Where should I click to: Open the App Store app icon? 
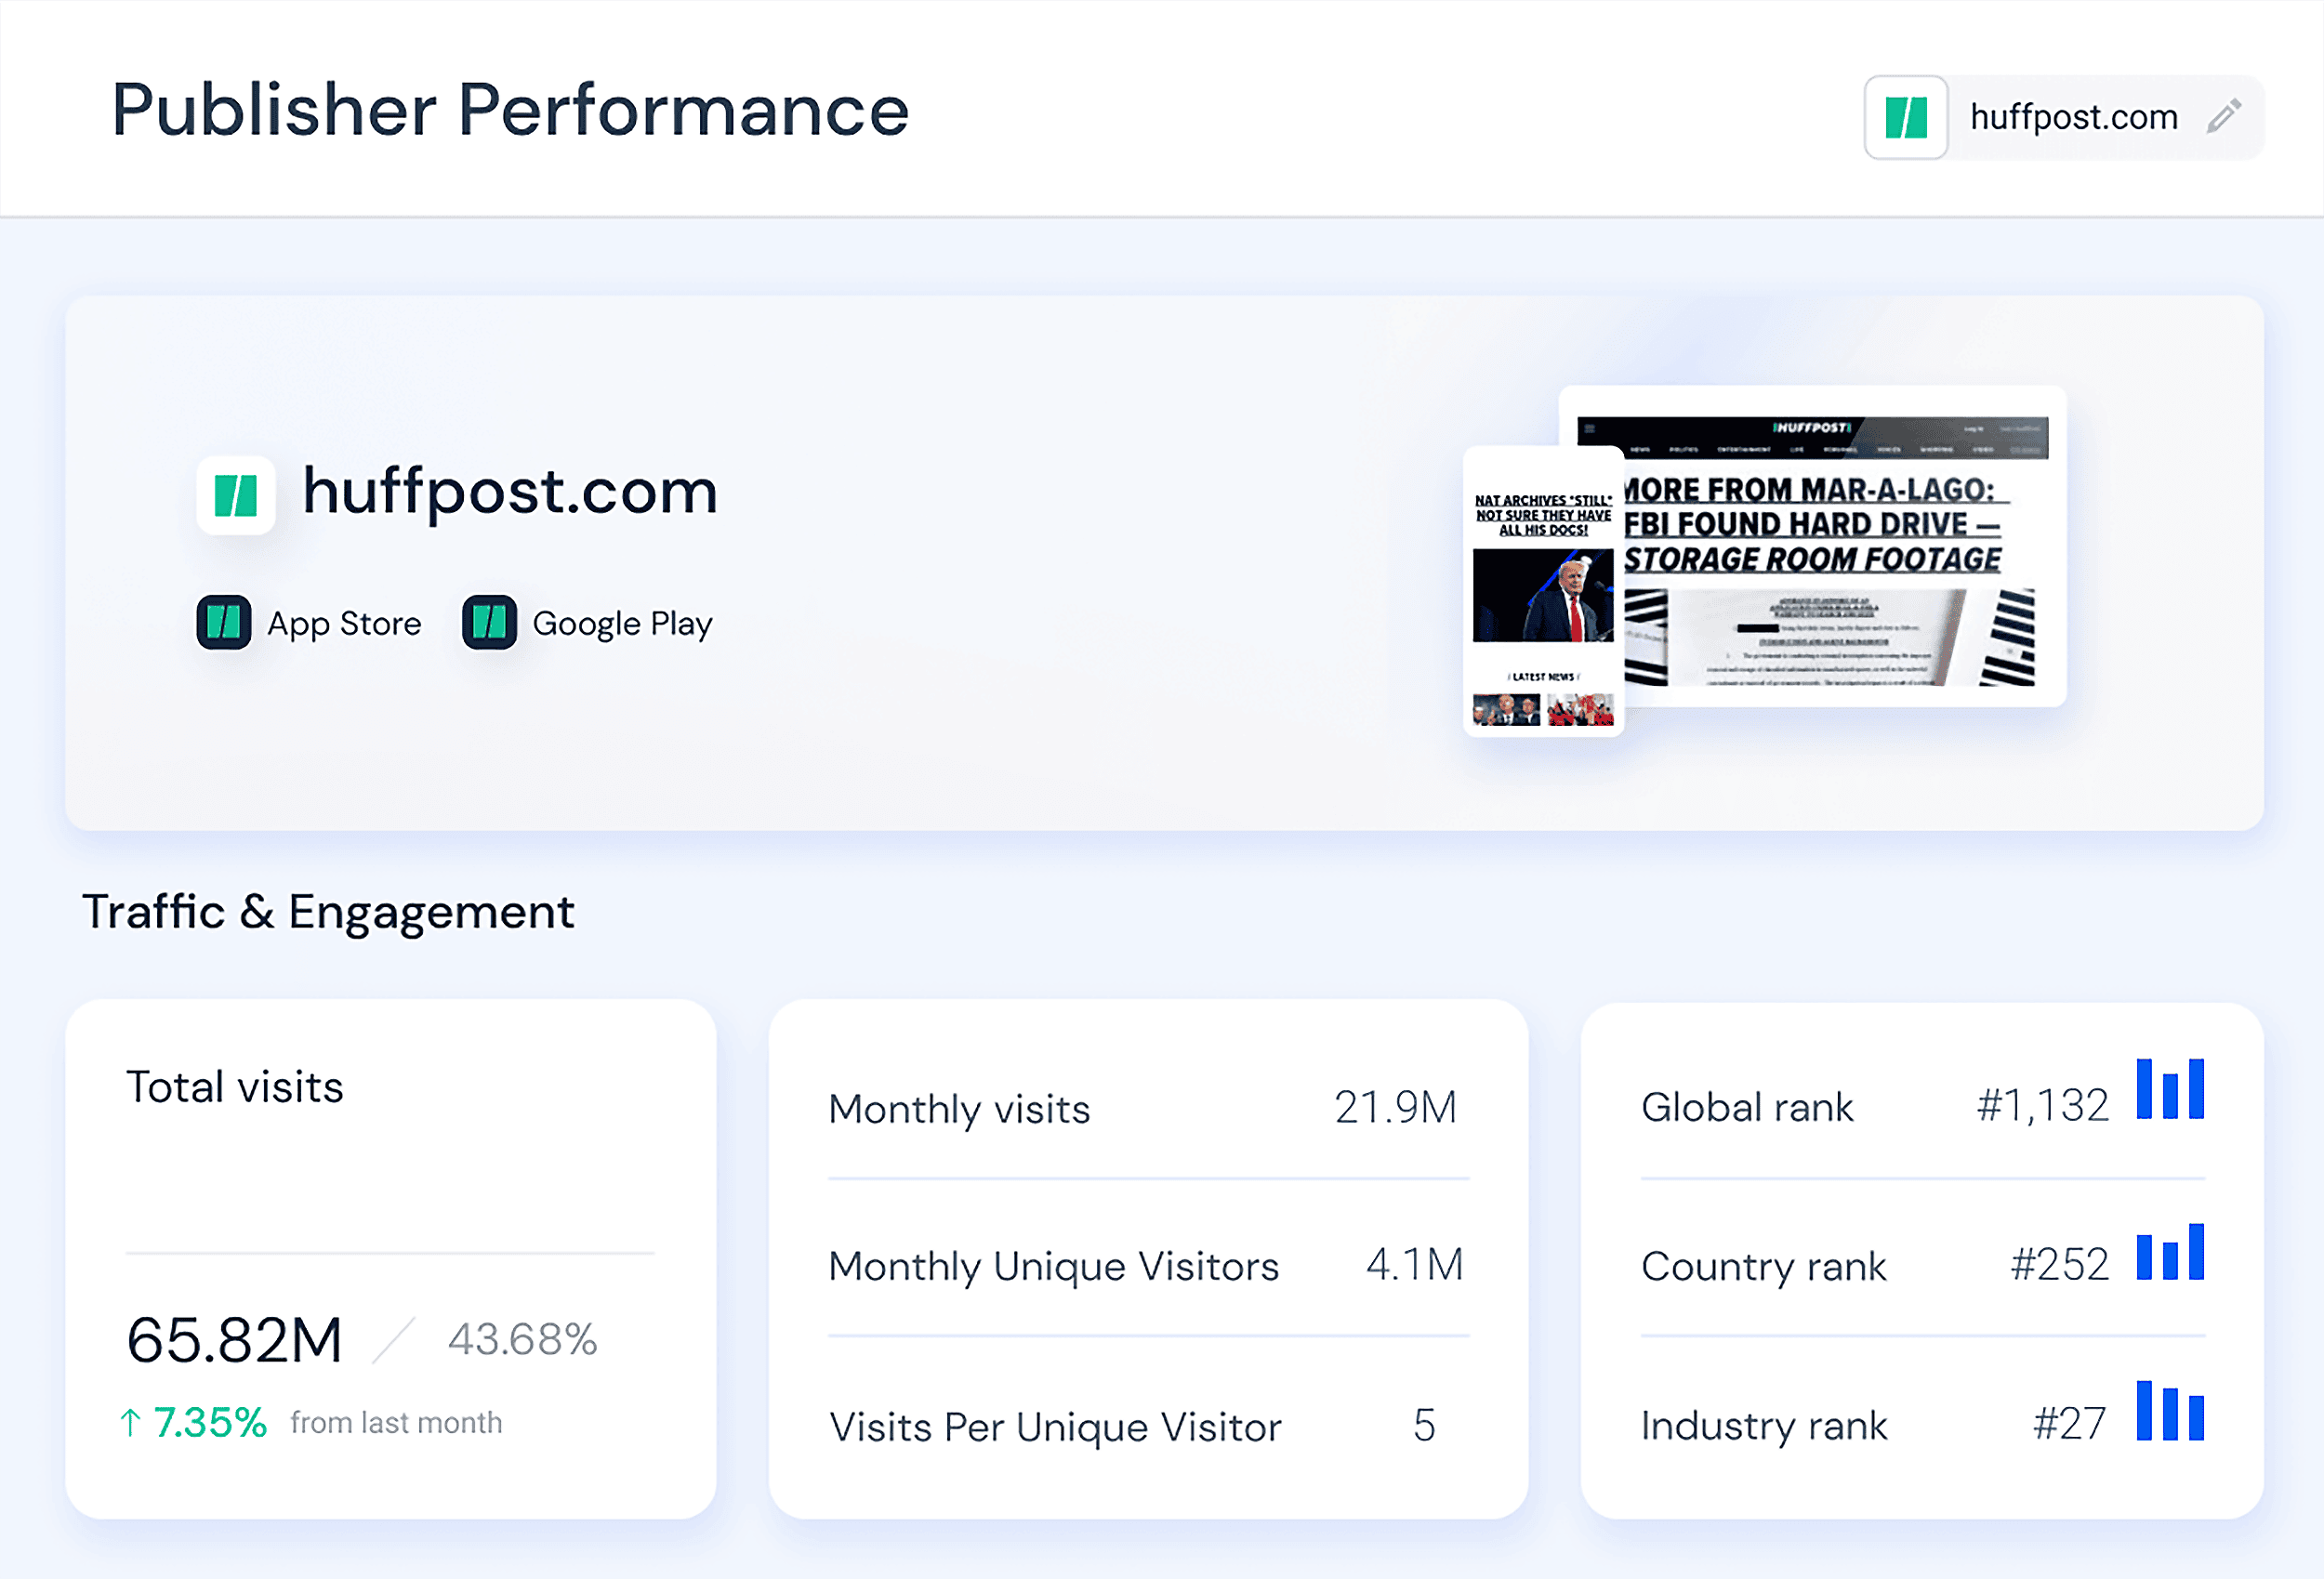point(225,622)
